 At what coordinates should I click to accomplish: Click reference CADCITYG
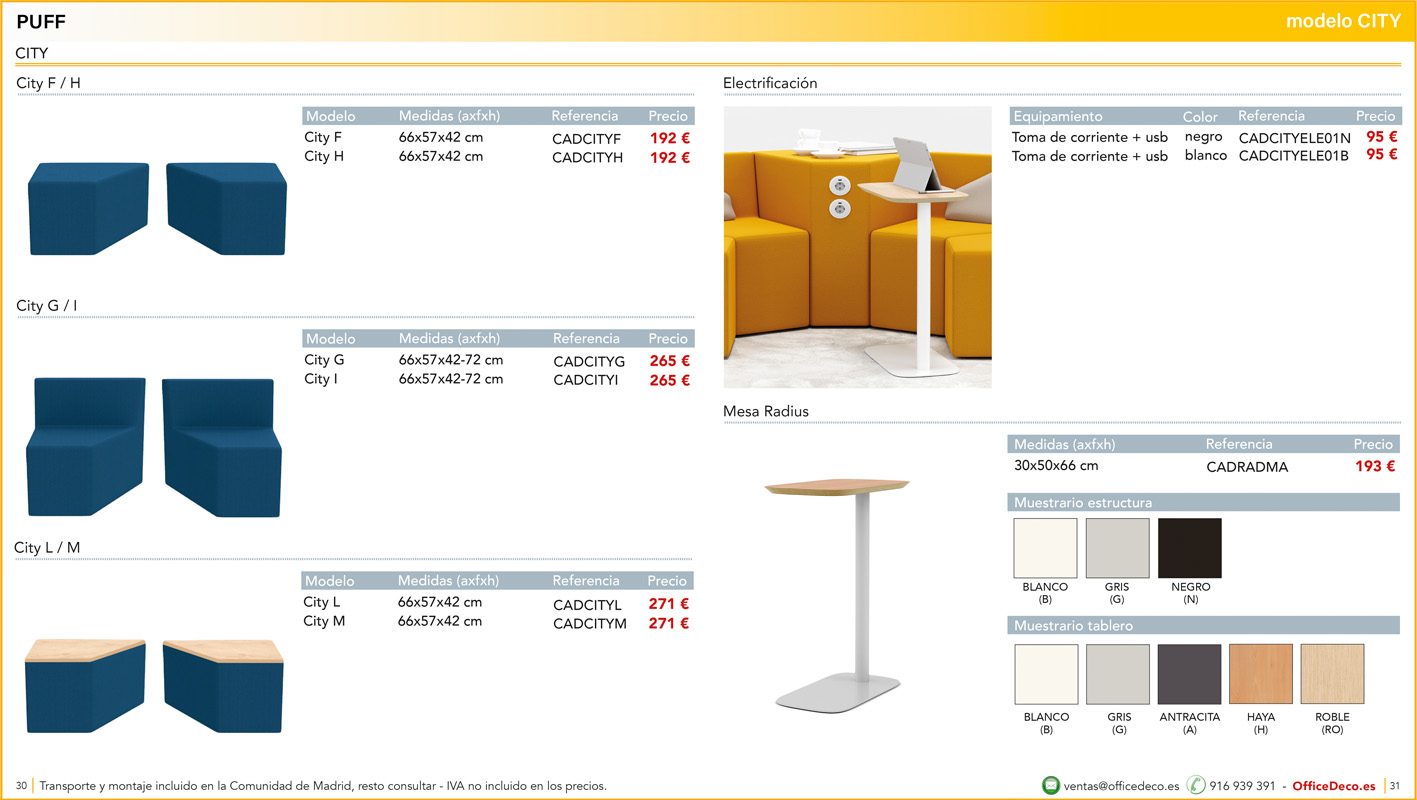[x=589, y=362]
